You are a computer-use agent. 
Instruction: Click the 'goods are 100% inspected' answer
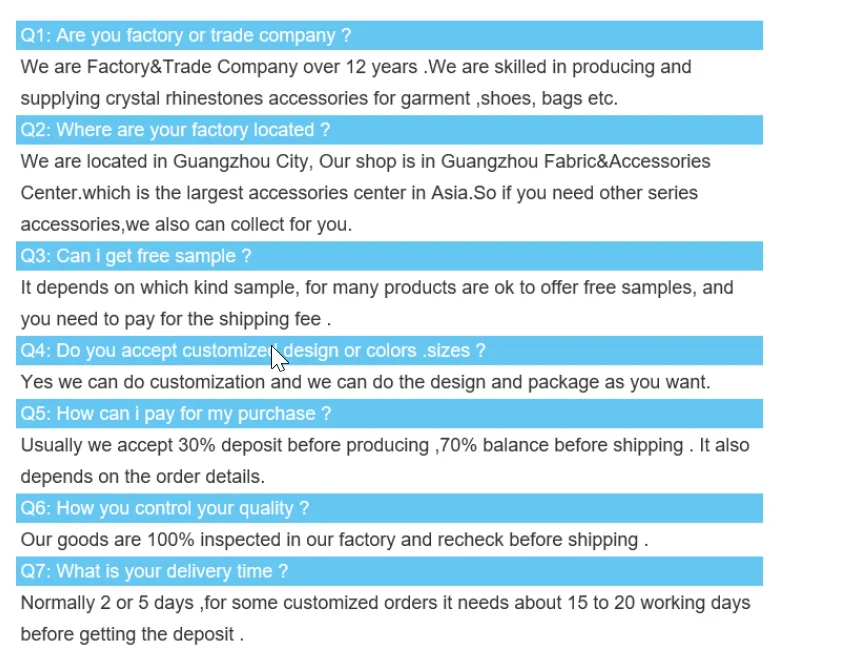(x=334, y=539)
